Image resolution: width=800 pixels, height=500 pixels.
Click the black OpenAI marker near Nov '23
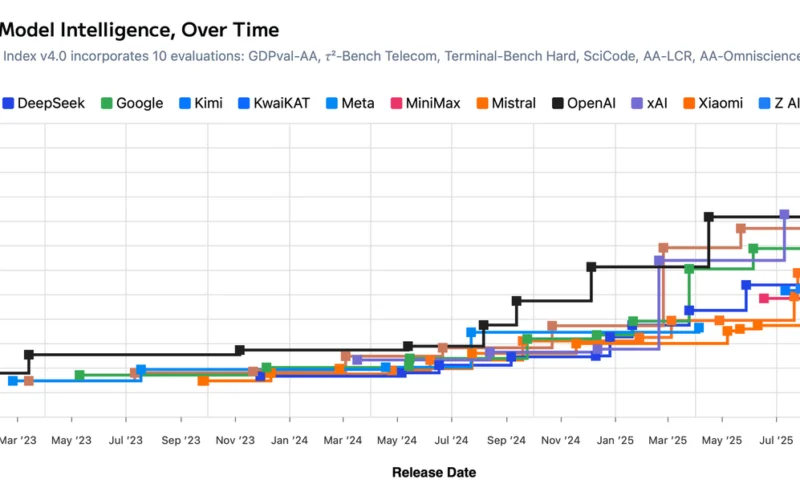pos(240,350)
